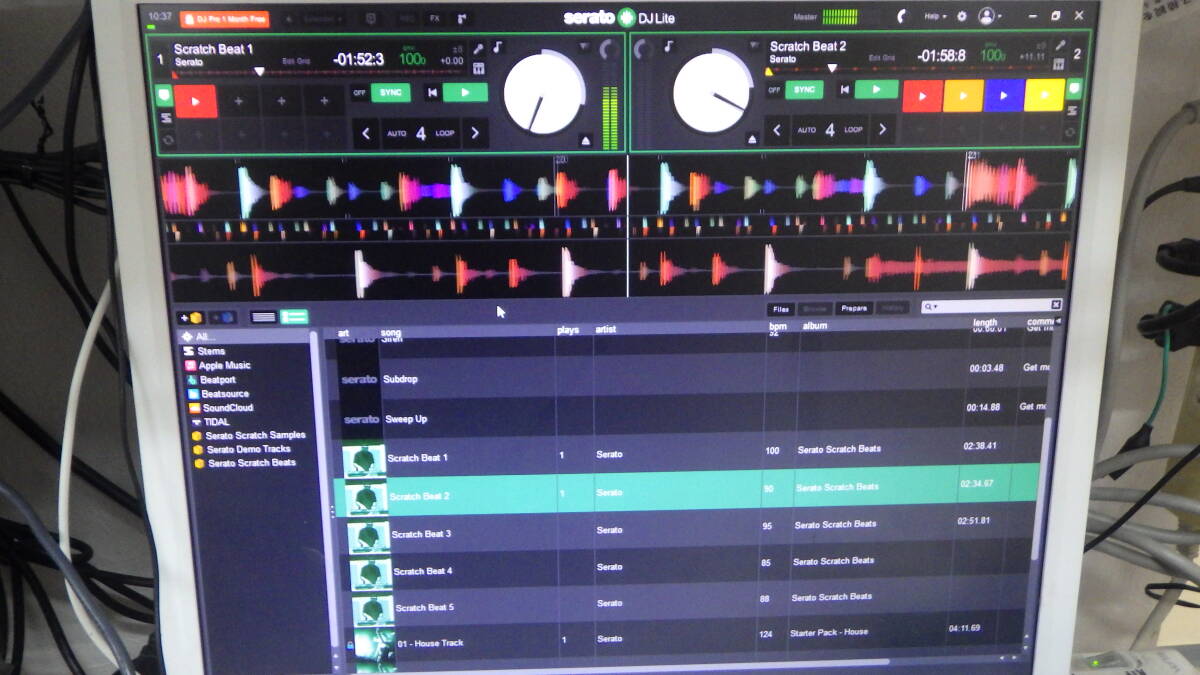Open Beatport in the sidebar

point(217,380)
